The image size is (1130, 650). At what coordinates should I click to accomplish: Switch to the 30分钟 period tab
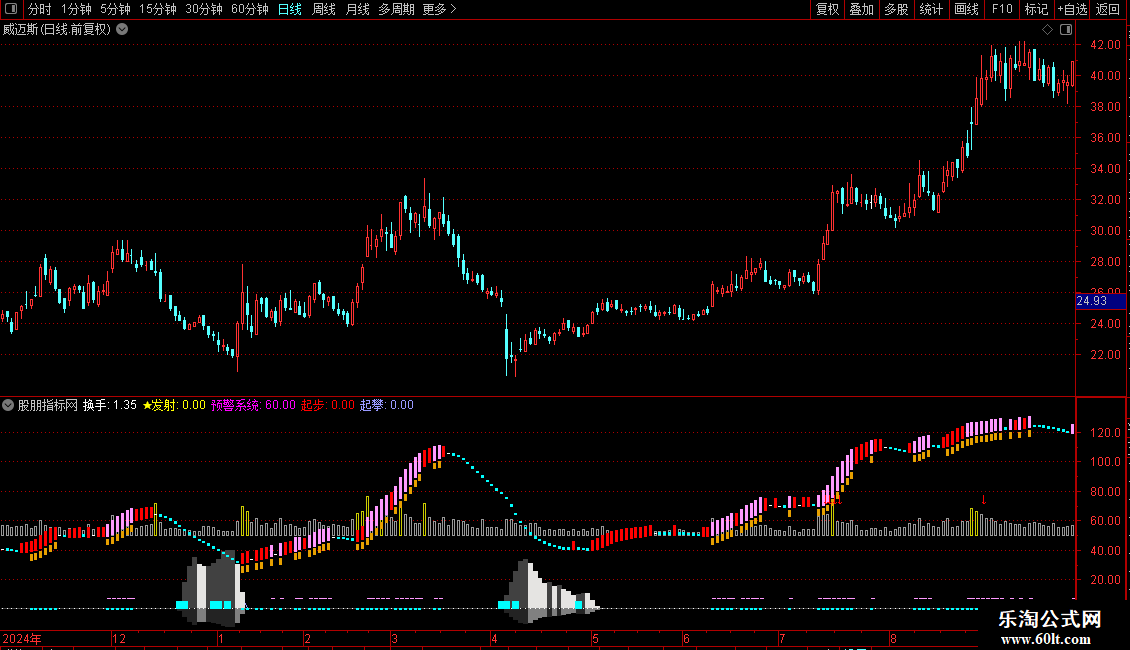coord(204,9)
